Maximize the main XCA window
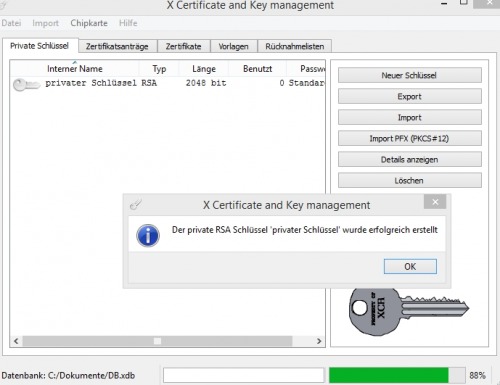The width and height of the screenshot is (500, 385). (464, 3)
